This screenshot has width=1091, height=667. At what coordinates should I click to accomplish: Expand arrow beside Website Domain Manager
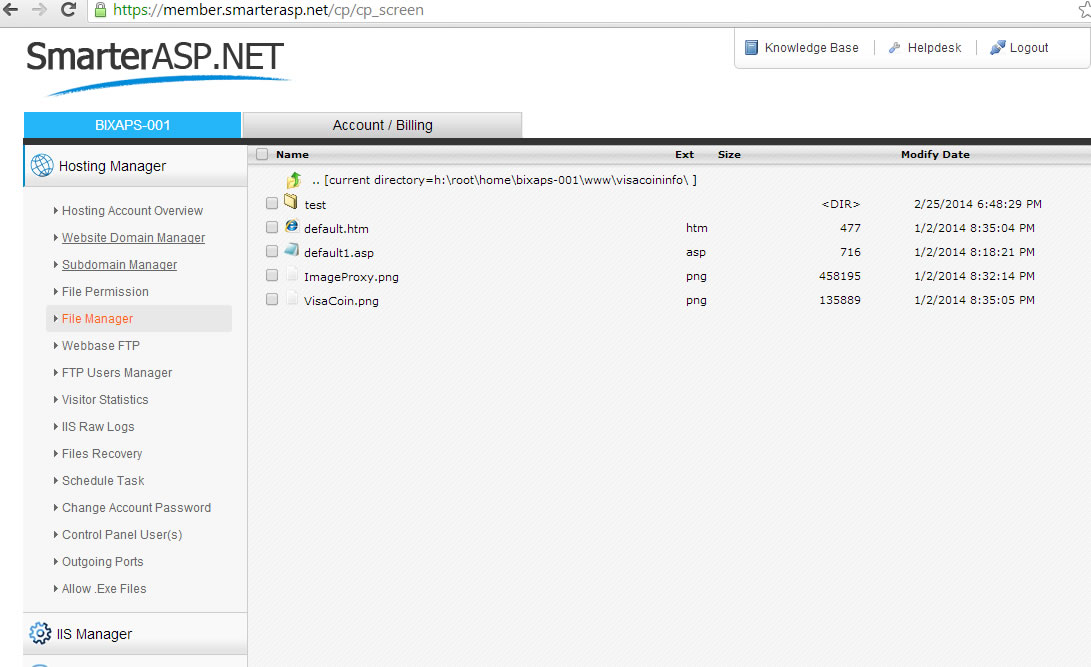click(x=56, y=237)
